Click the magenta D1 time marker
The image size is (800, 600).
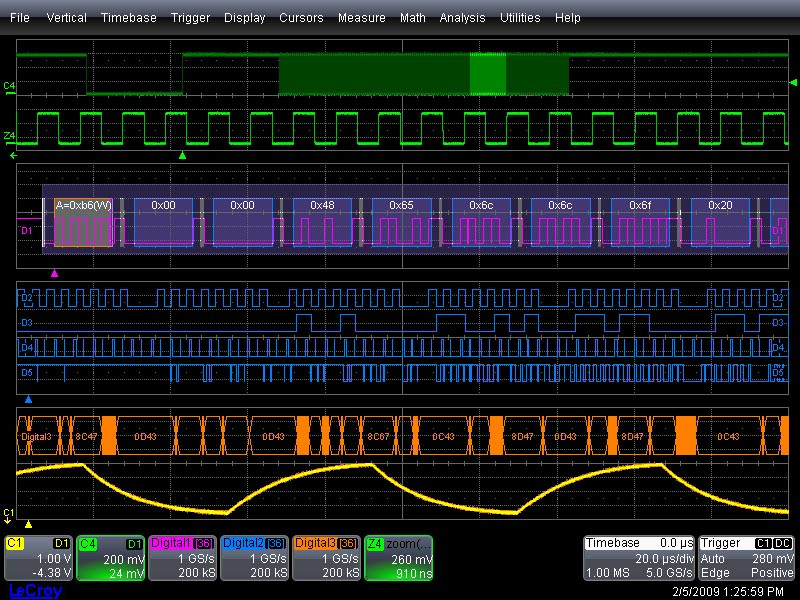54,272
